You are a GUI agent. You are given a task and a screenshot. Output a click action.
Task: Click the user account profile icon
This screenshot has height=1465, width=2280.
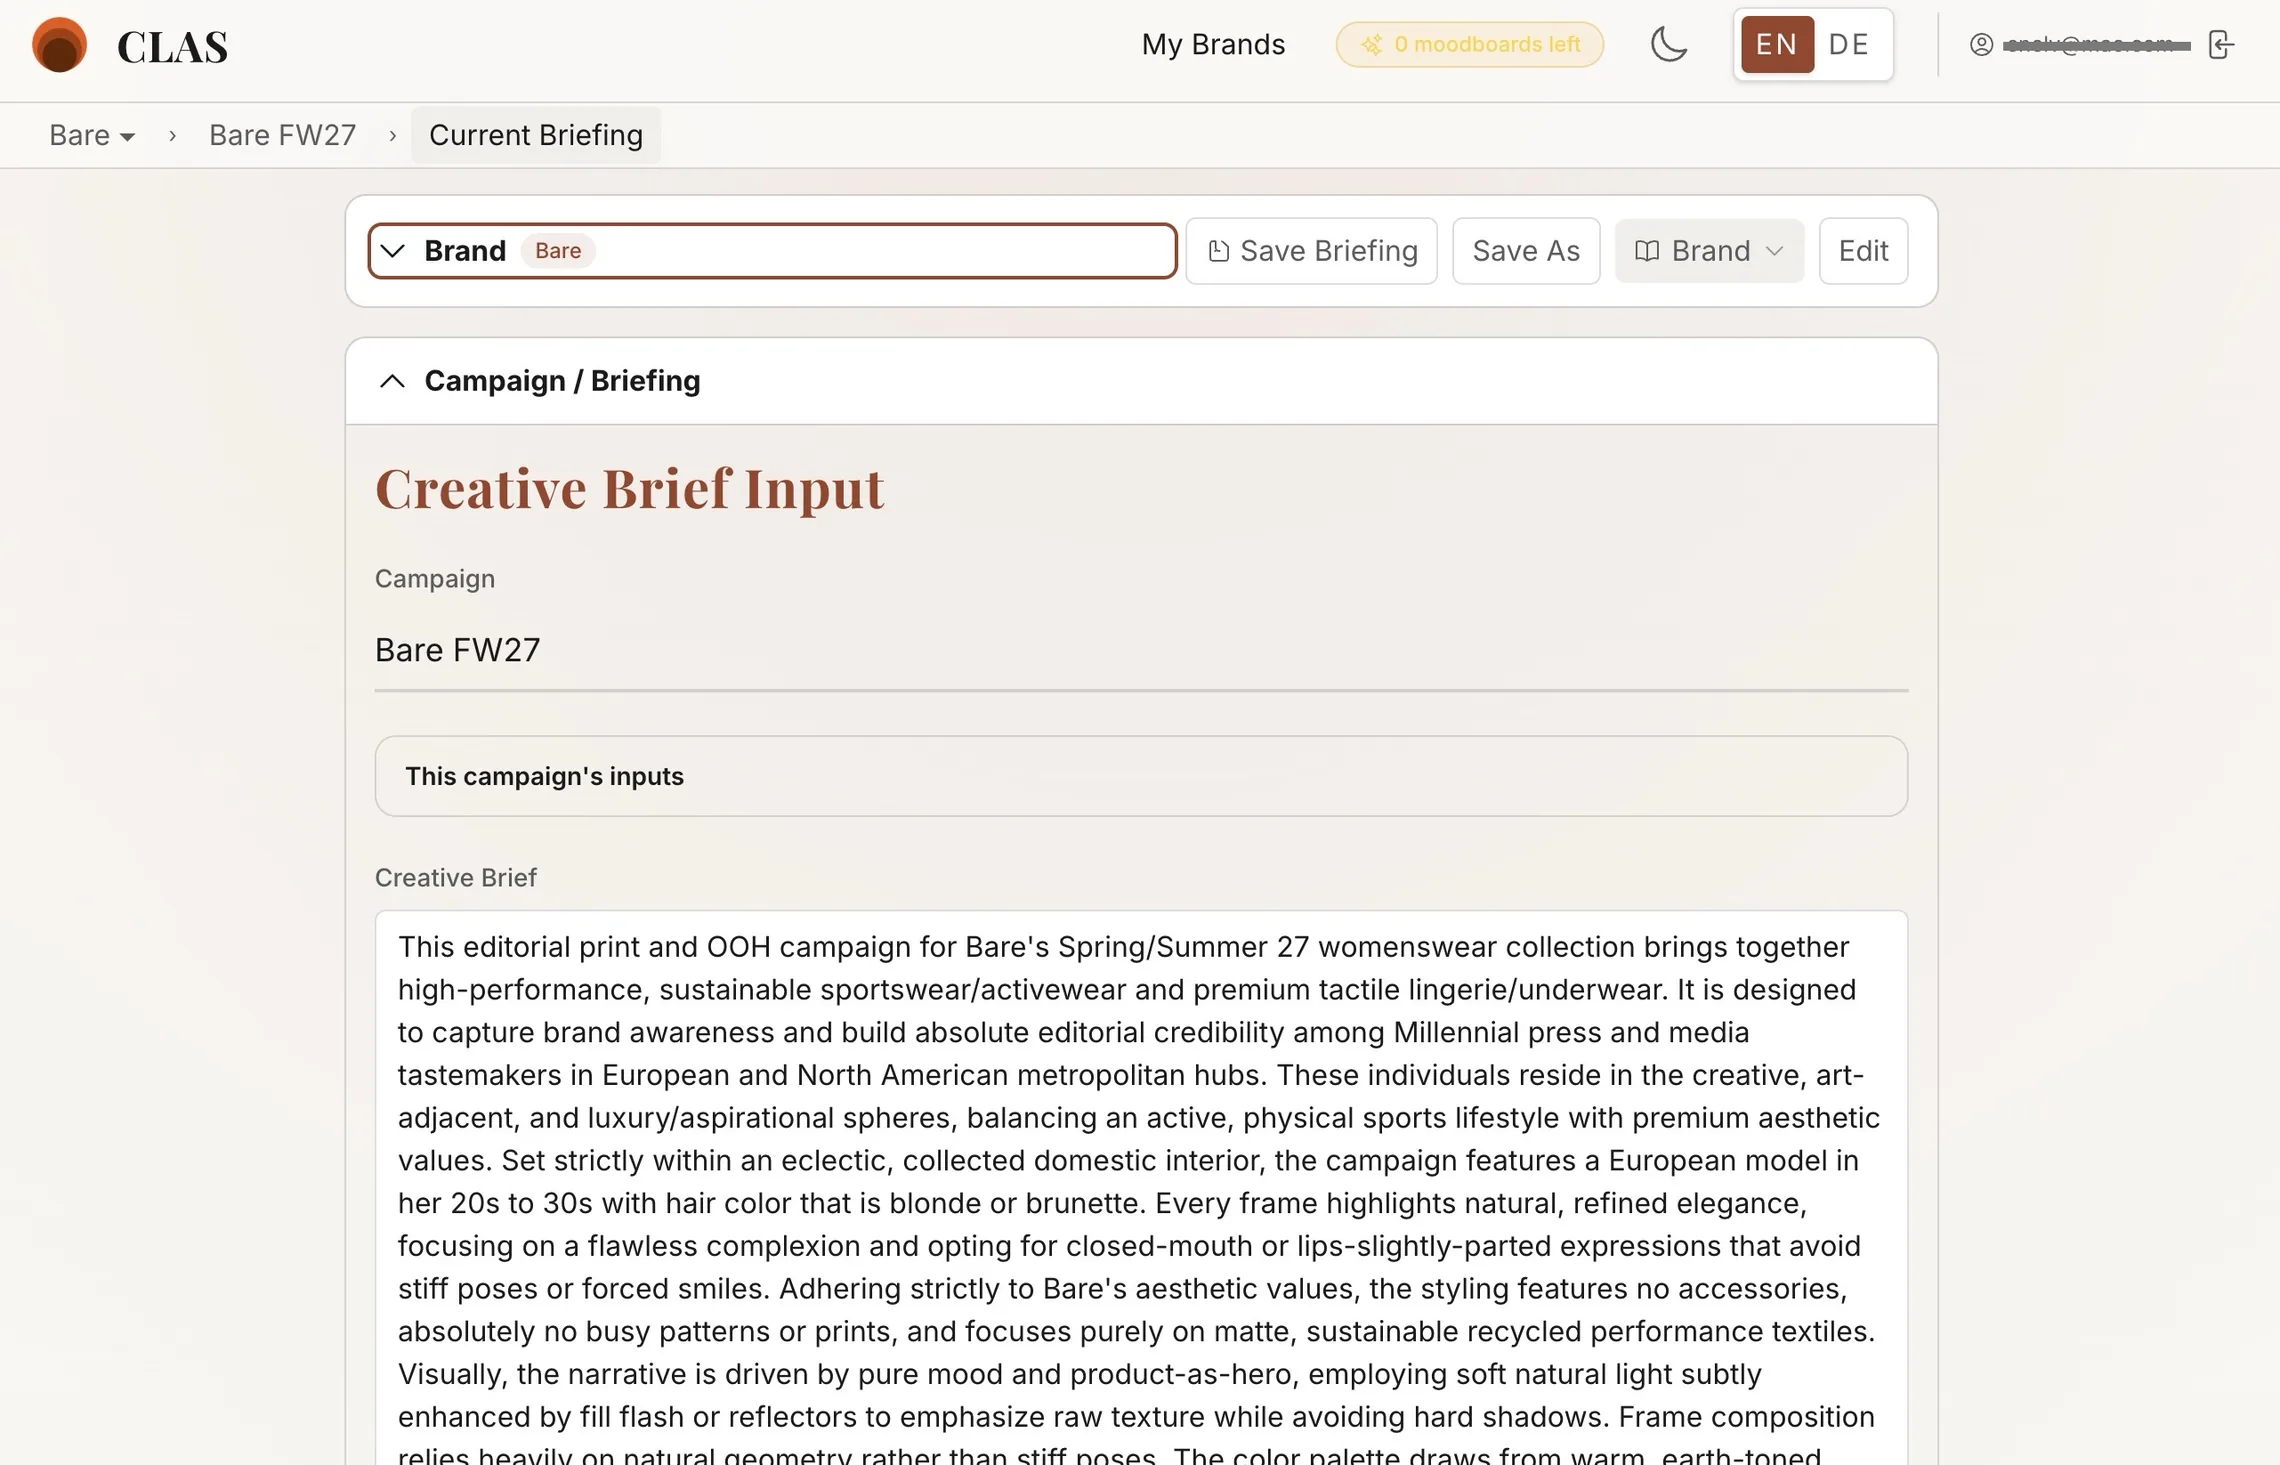click(x=1981, y=45)
